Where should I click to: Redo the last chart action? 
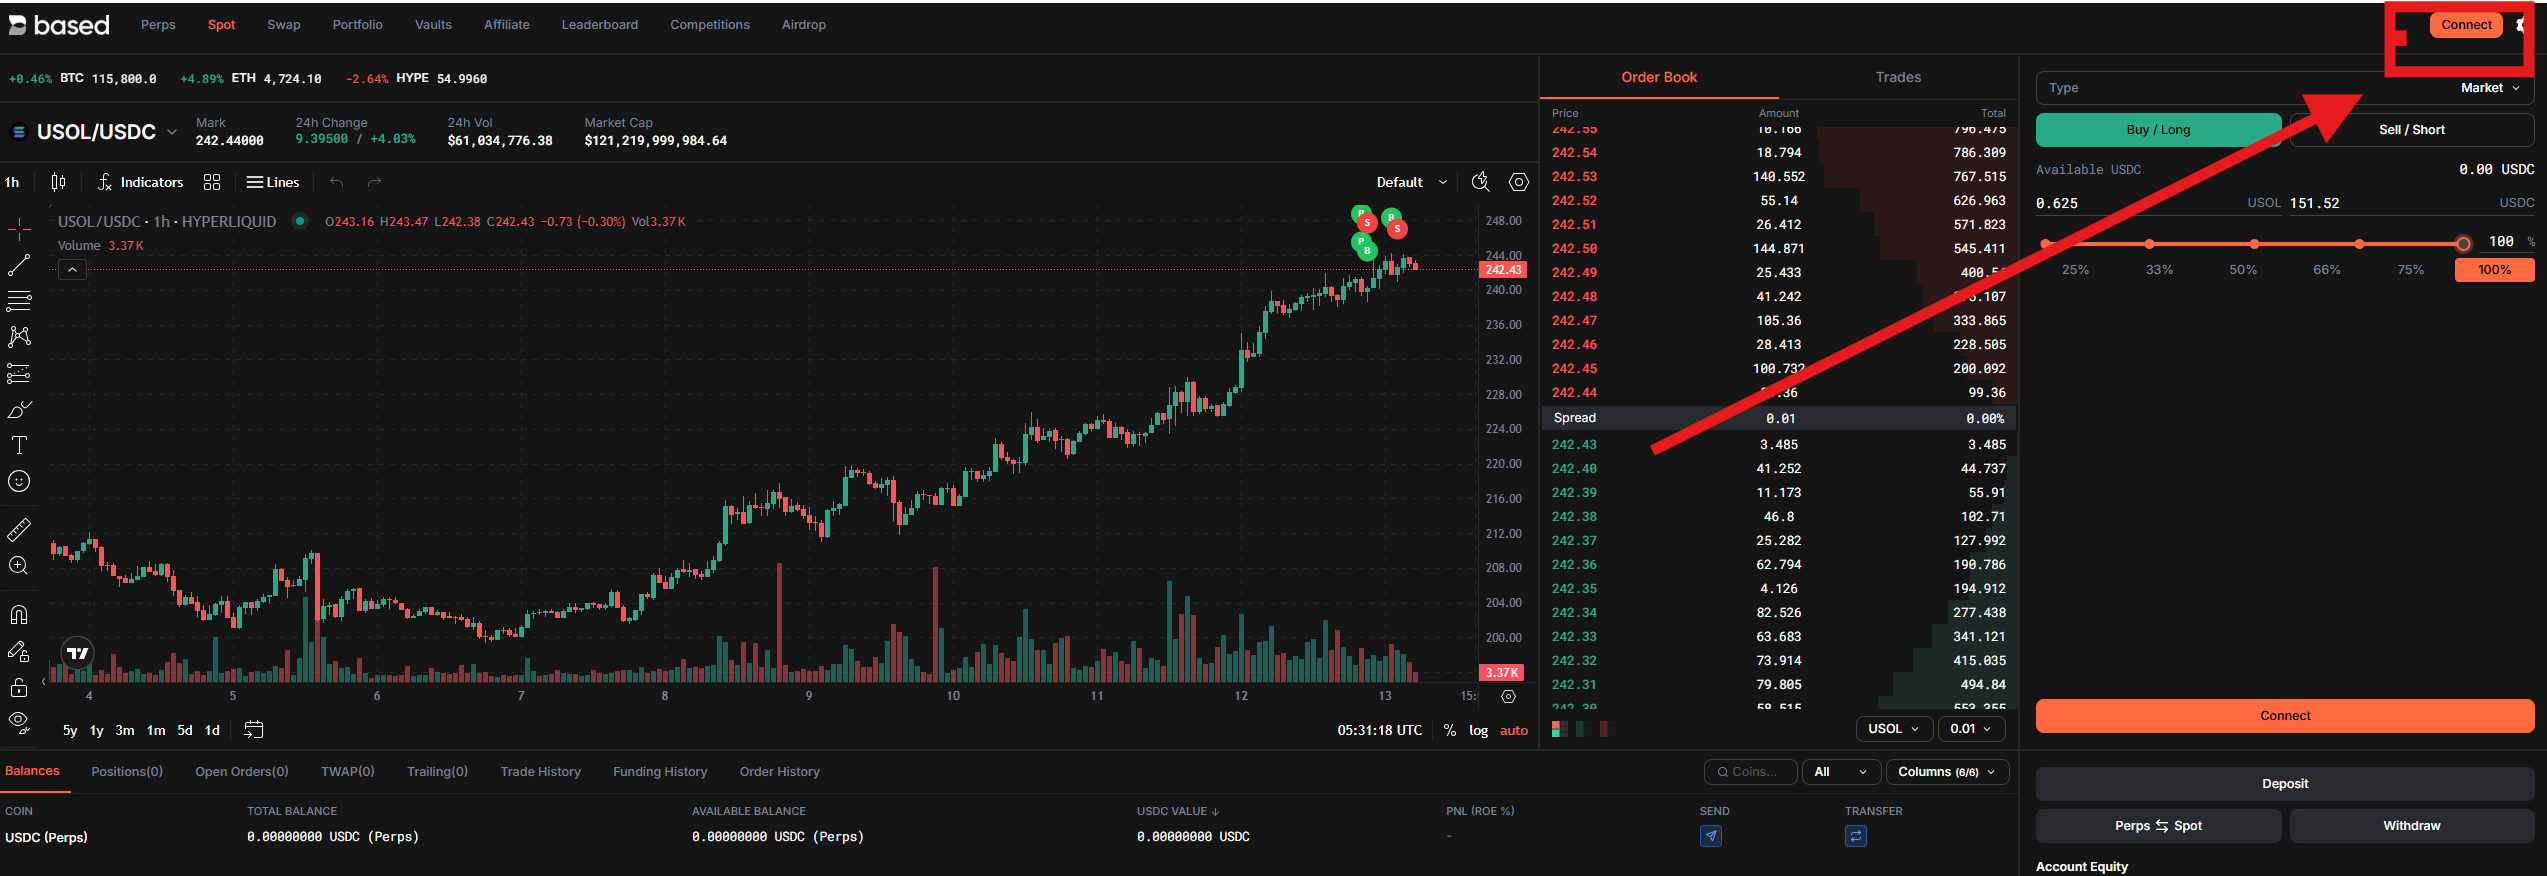point(374,182)
